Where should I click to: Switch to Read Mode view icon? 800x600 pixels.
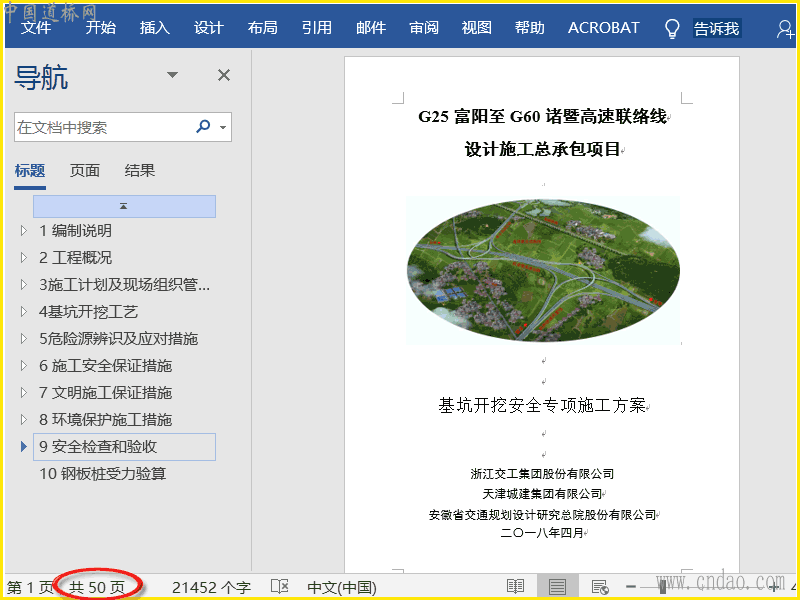click(516, 586)
